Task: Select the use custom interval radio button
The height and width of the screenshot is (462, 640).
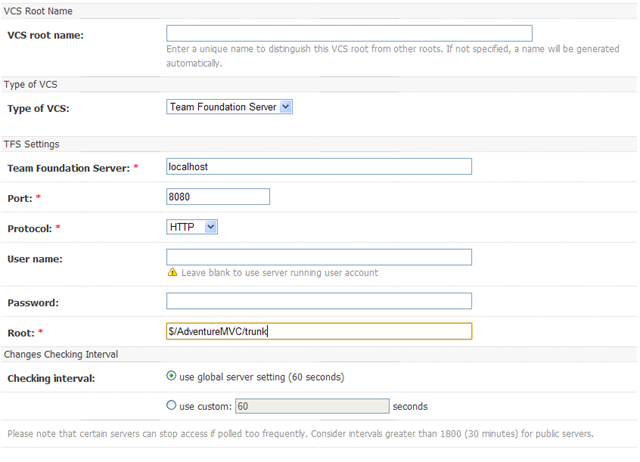Action: click(x=171, y=405)
